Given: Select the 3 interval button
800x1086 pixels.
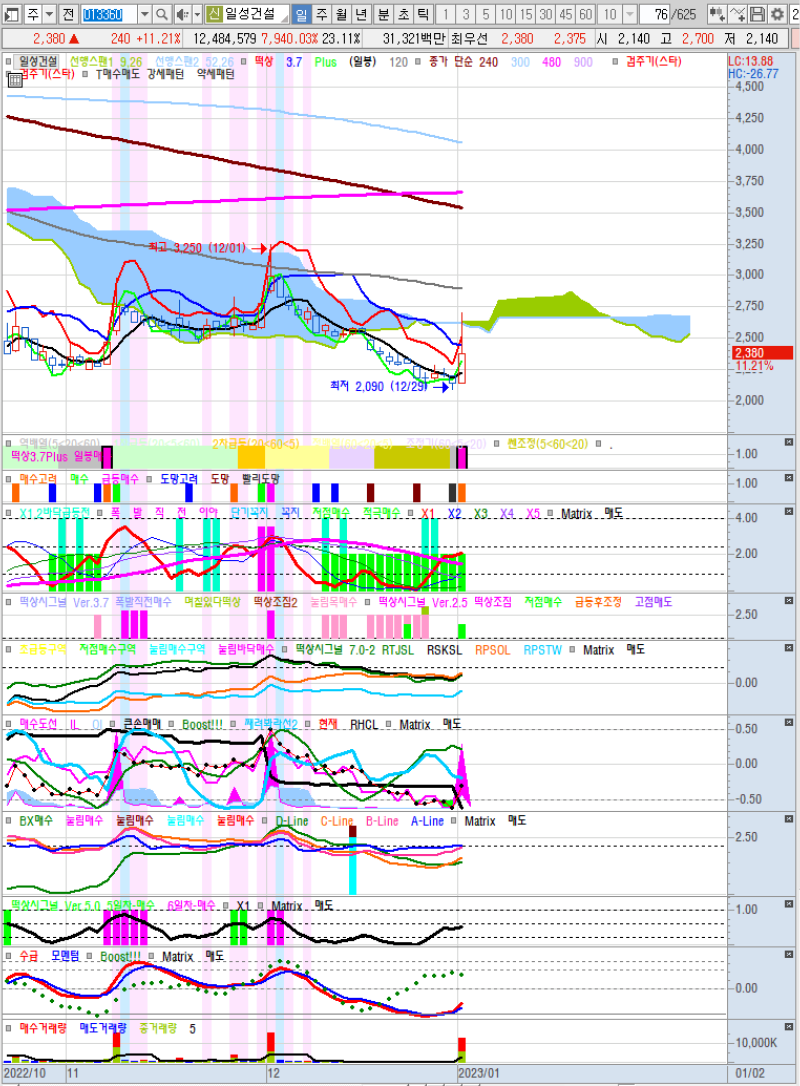Looking at the screenshot, I should [466, 14].
